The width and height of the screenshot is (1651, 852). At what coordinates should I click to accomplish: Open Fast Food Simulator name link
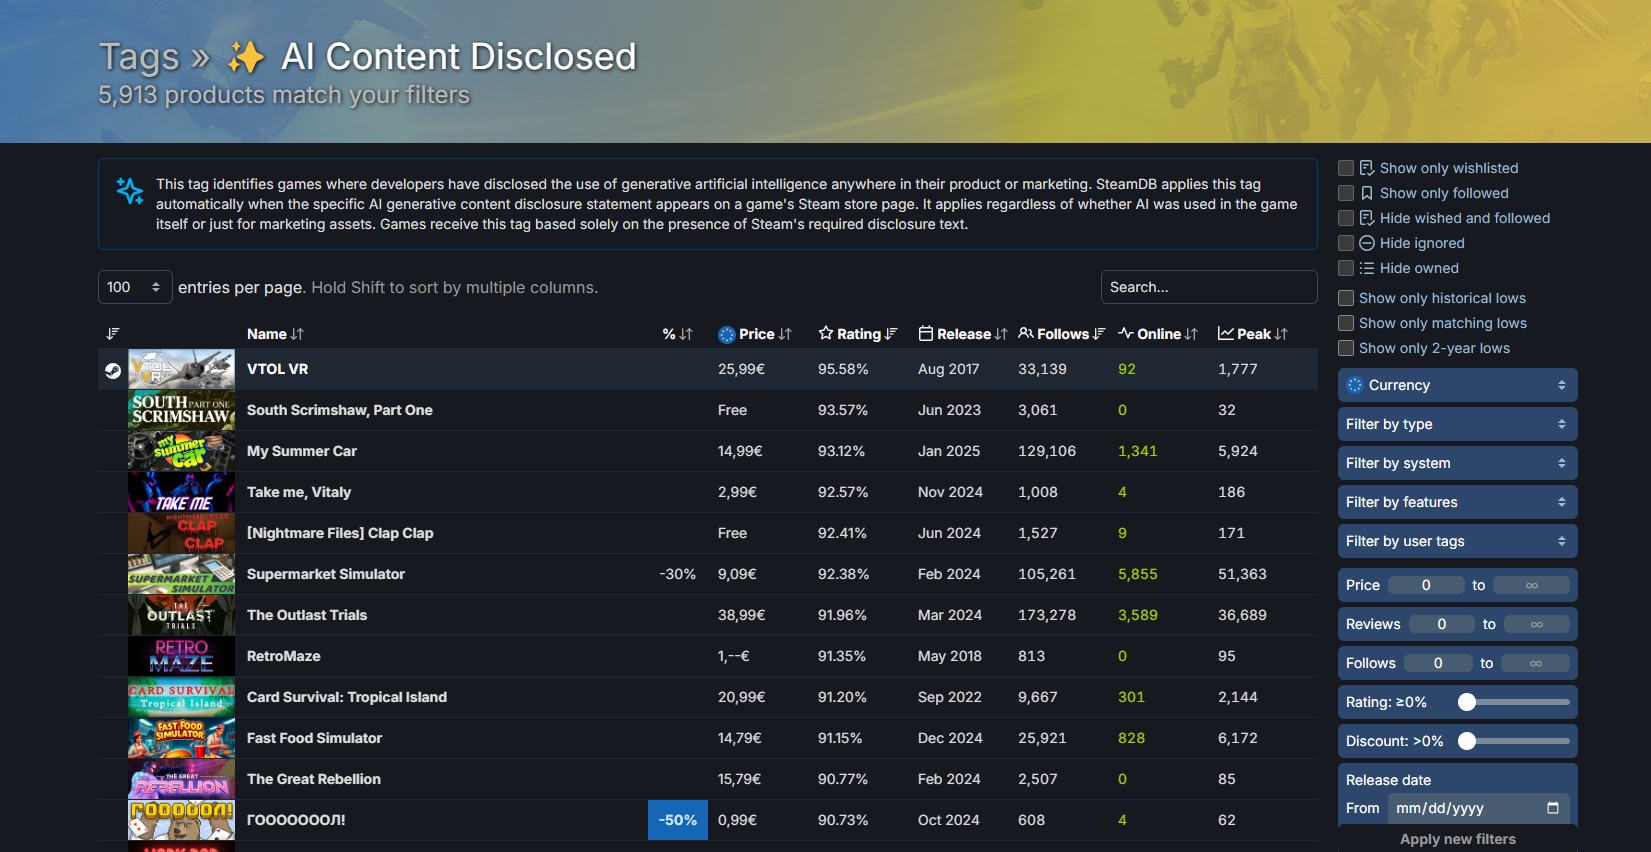314,738
